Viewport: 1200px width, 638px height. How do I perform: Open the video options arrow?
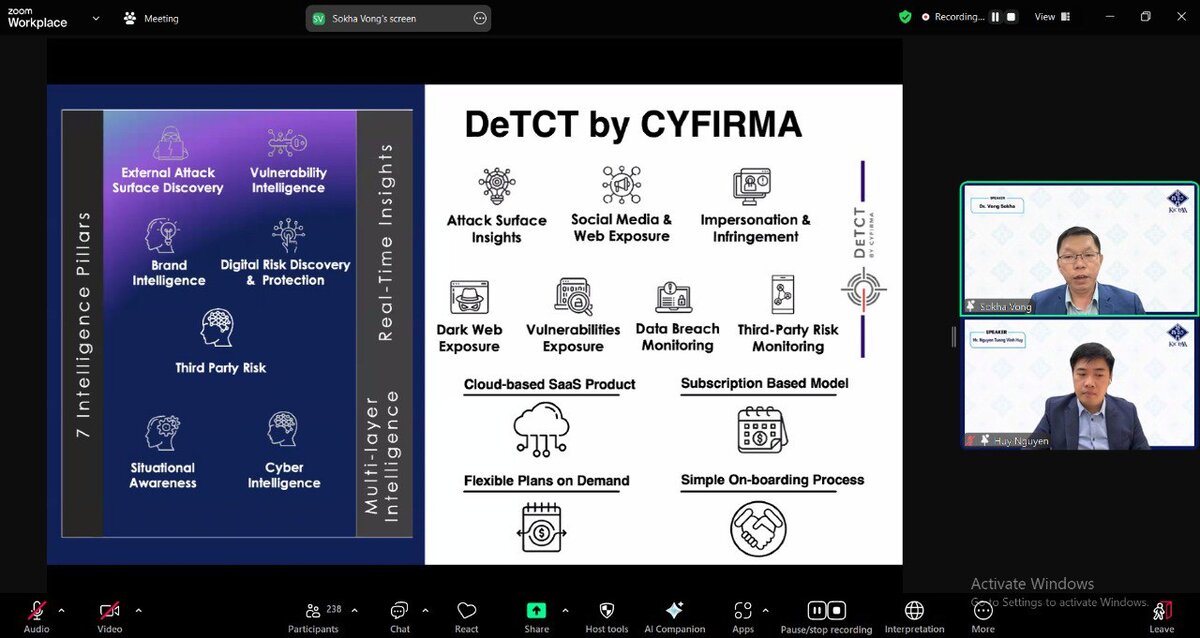click(137, 610)
